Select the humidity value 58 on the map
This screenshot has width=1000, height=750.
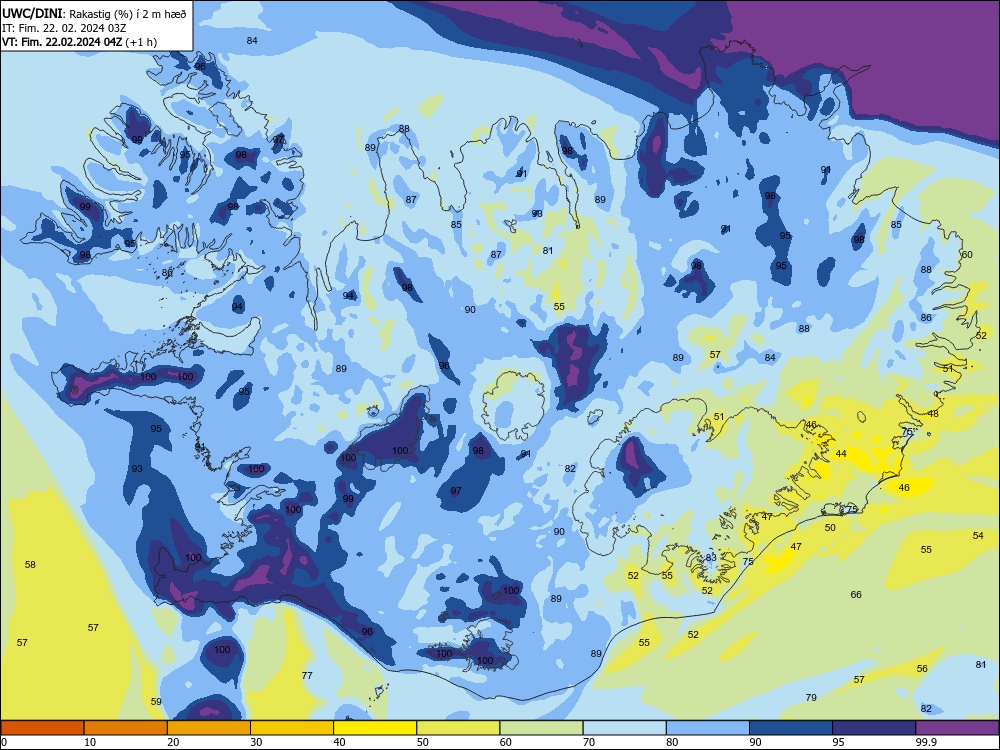pos(30,564)
